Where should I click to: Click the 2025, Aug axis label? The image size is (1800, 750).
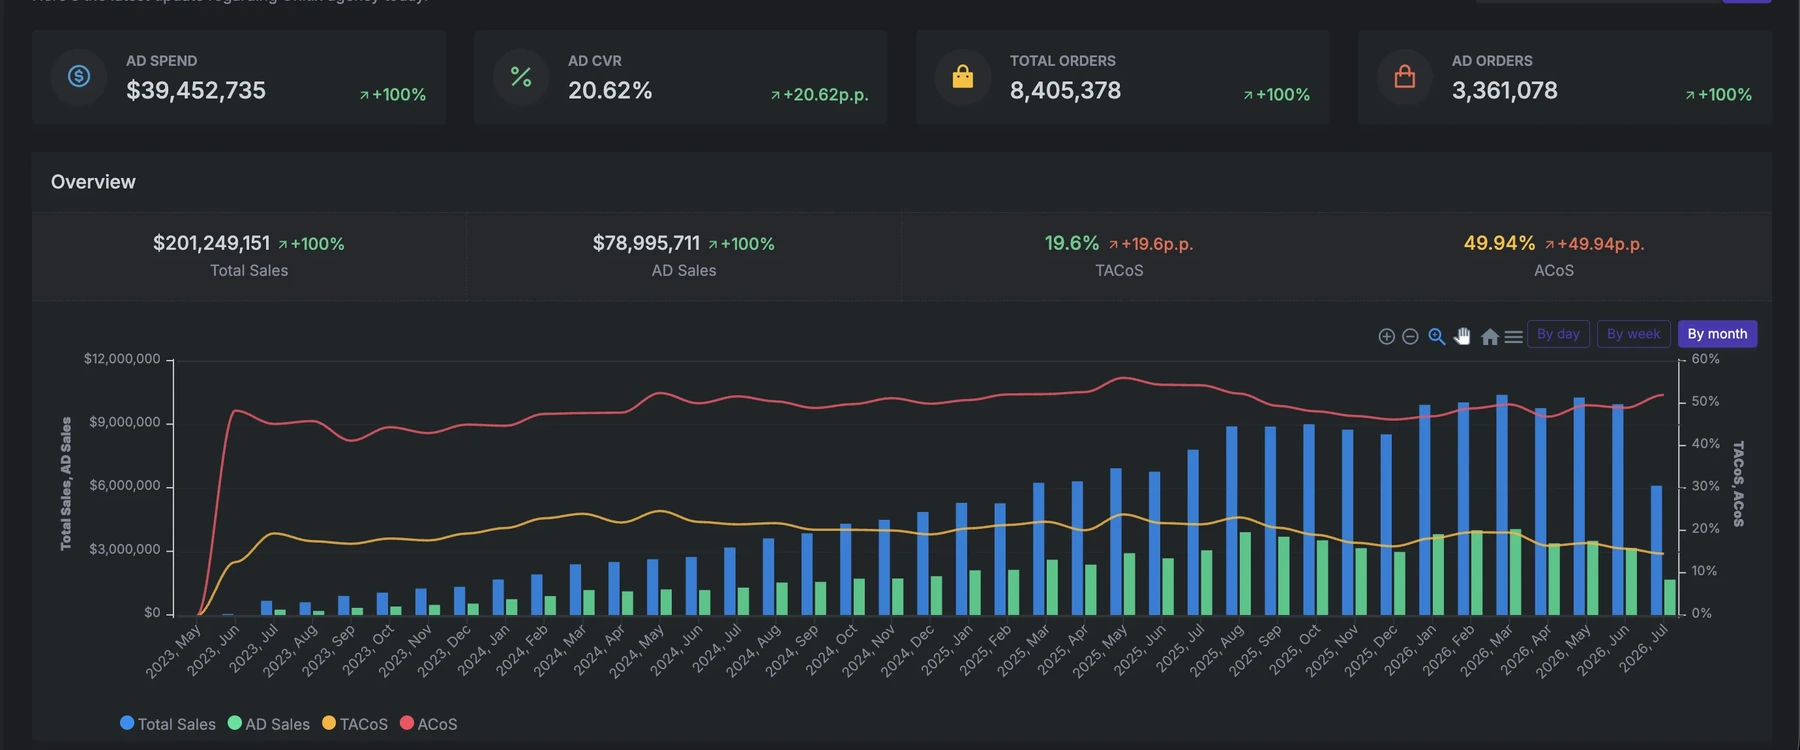pos(1217,650)
